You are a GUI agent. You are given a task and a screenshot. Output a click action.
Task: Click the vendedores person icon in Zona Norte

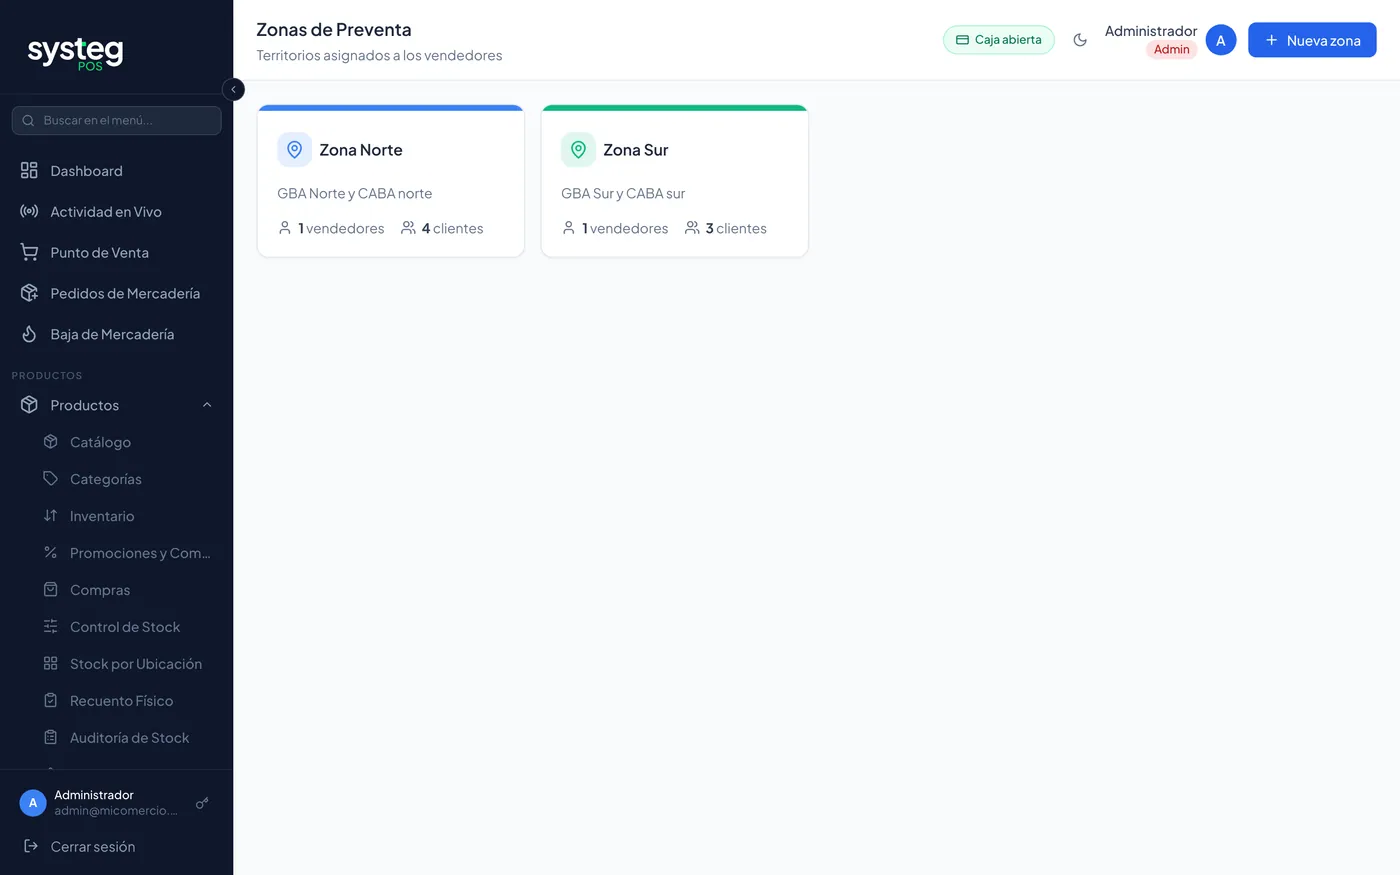click(x=285, y=228)
